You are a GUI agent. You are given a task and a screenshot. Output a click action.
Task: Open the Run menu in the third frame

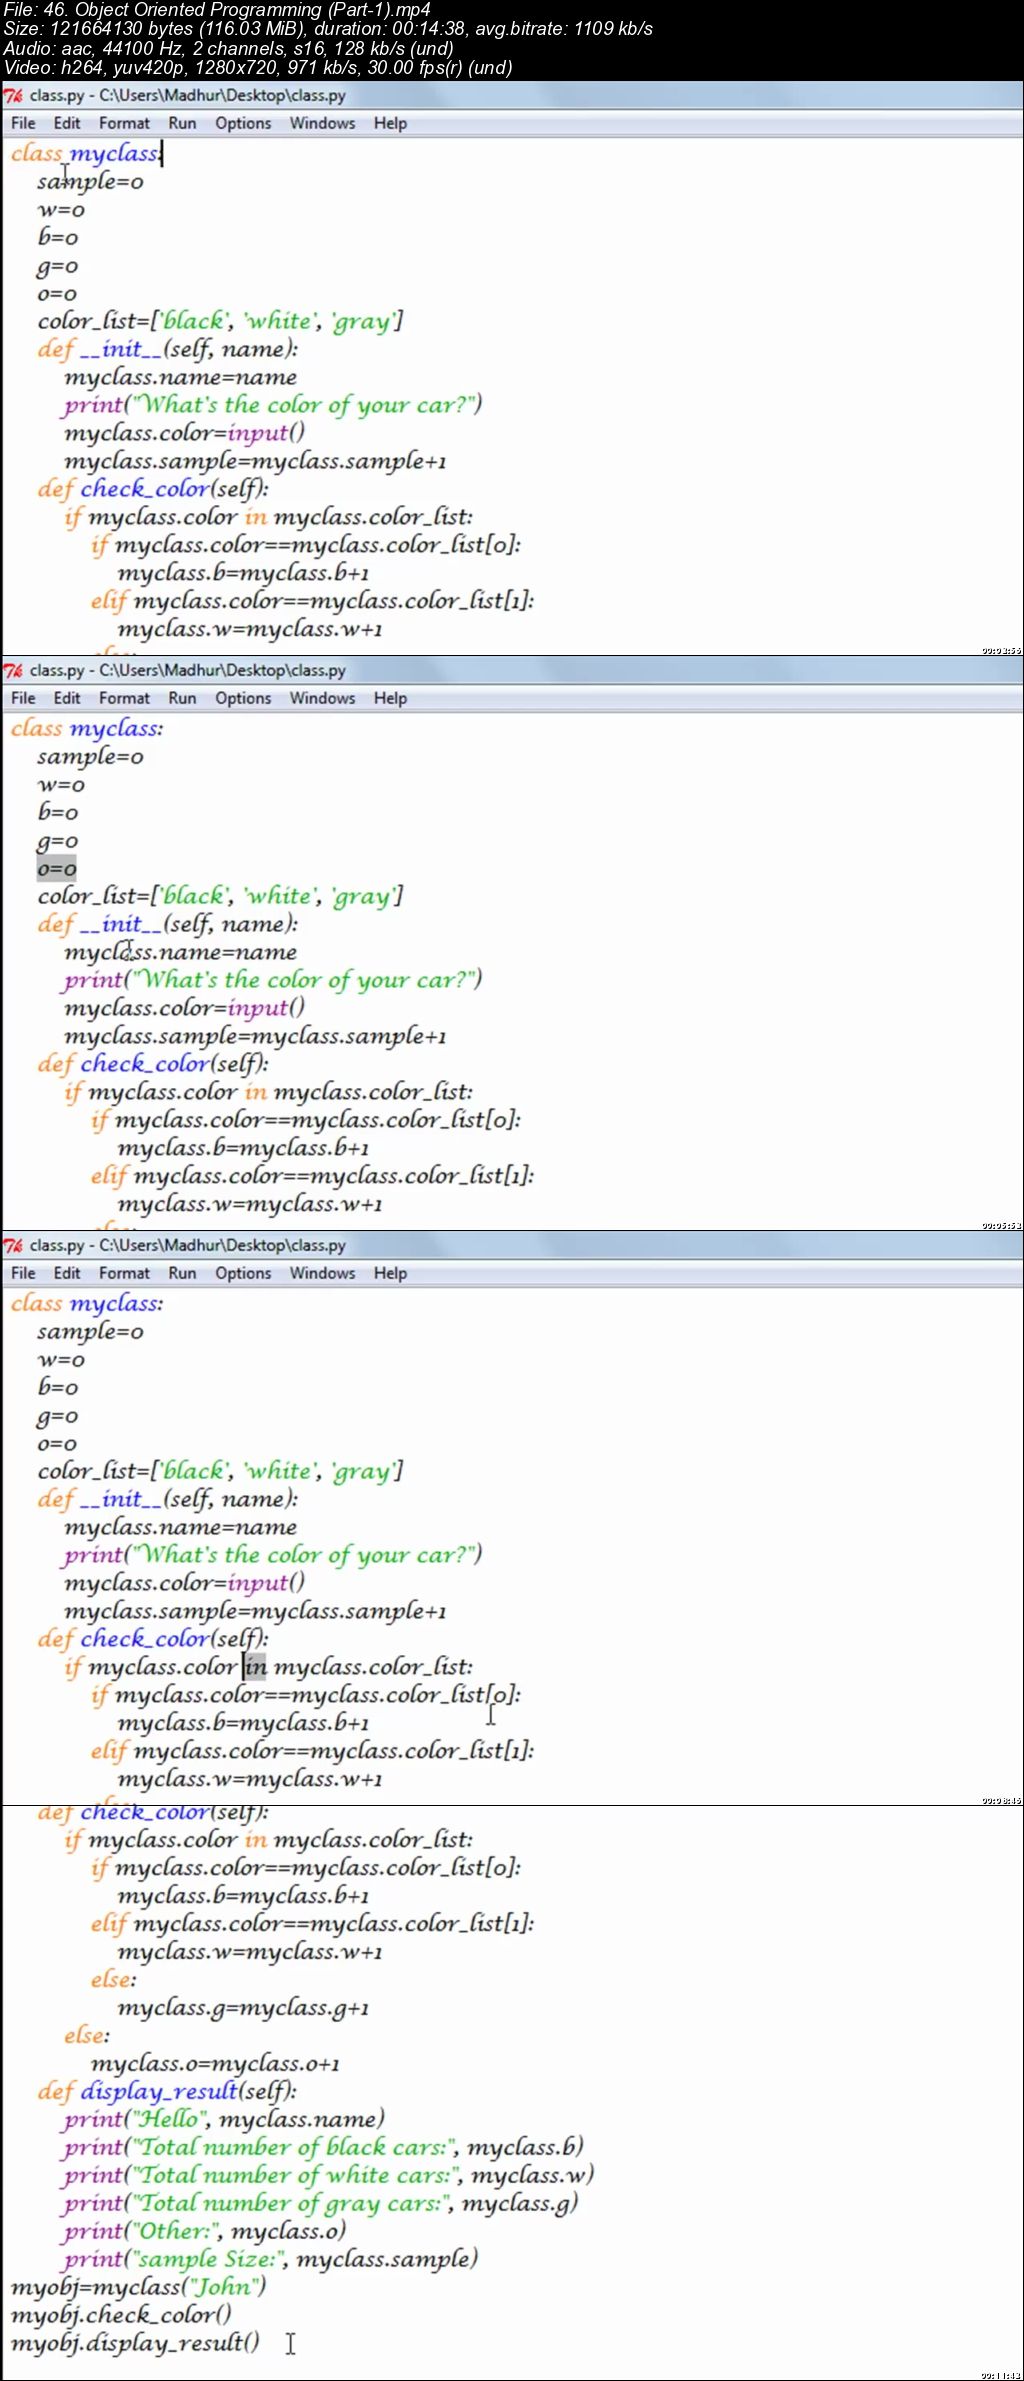click(182, 1273)
